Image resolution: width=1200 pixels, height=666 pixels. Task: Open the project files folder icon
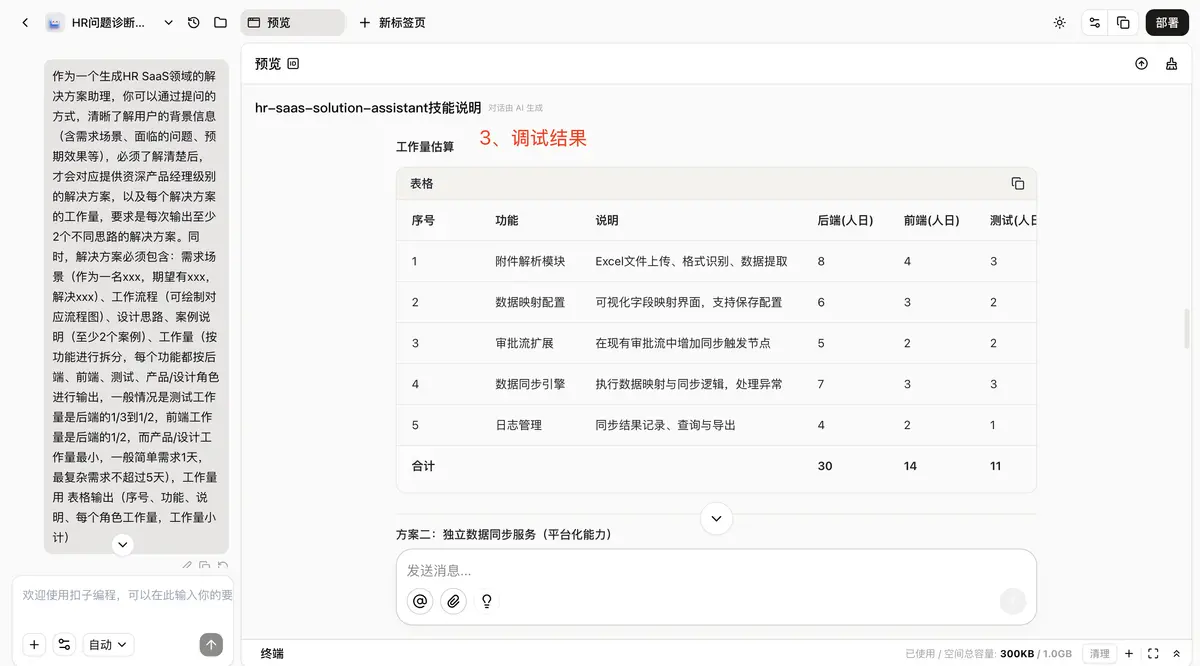tap(220, 22)
